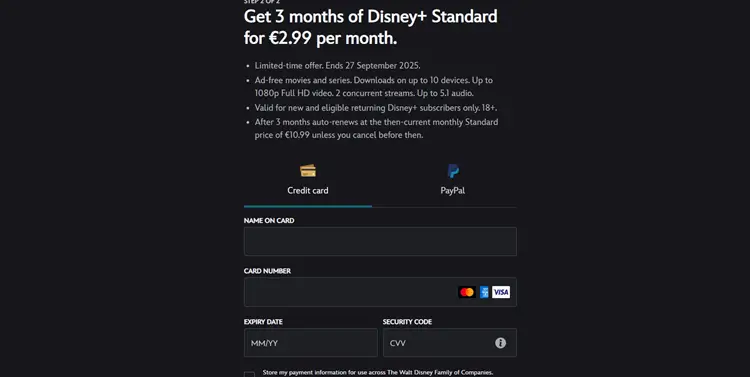Select the MM/YY expiry date field

pyautogui.click(x=310, y=343)
